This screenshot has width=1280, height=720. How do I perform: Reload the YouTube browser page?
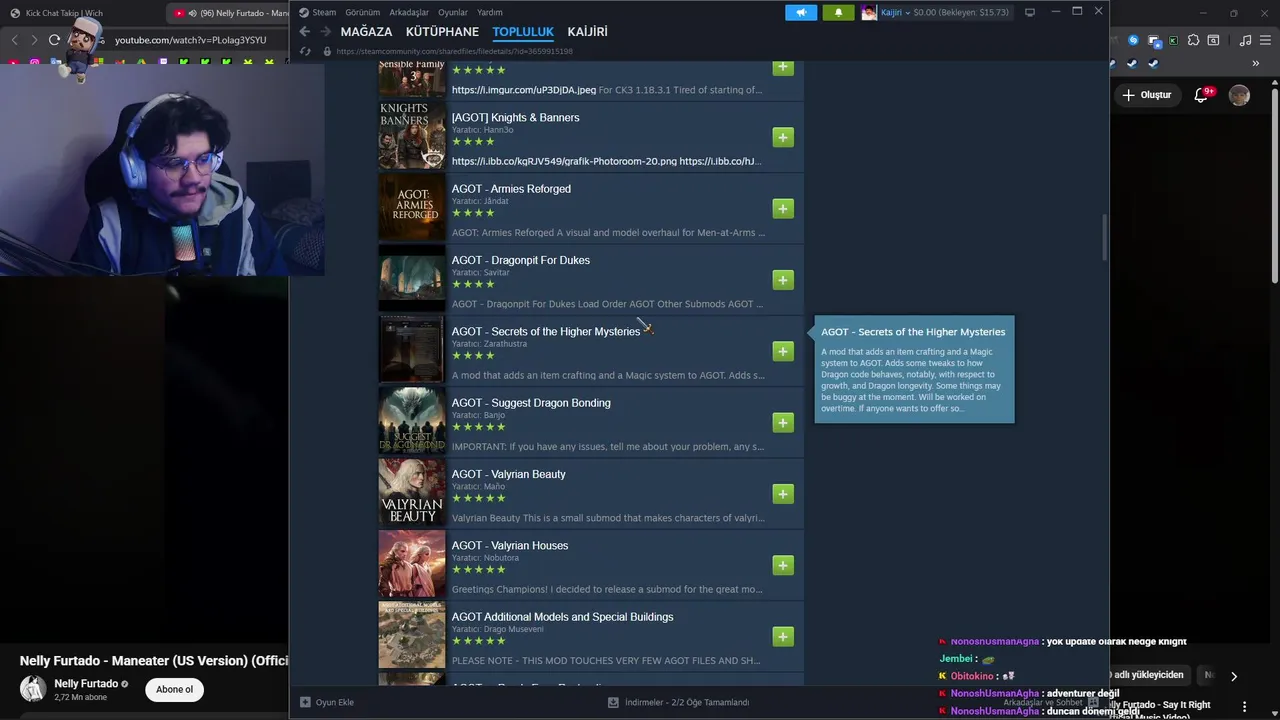pyautogui.click(x=54, y=40)
